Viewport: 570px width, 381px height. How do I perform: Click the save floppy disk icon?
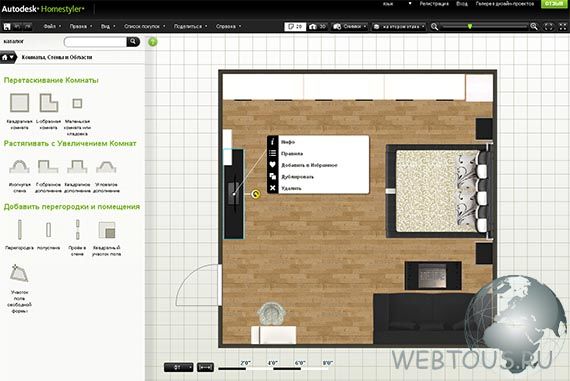point(7,27)
